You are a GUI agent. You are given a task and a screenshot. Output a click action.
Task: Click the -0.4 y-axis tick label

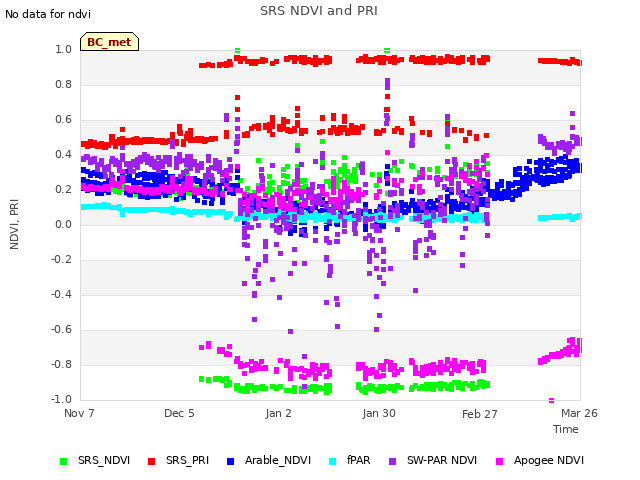point(62,294)
